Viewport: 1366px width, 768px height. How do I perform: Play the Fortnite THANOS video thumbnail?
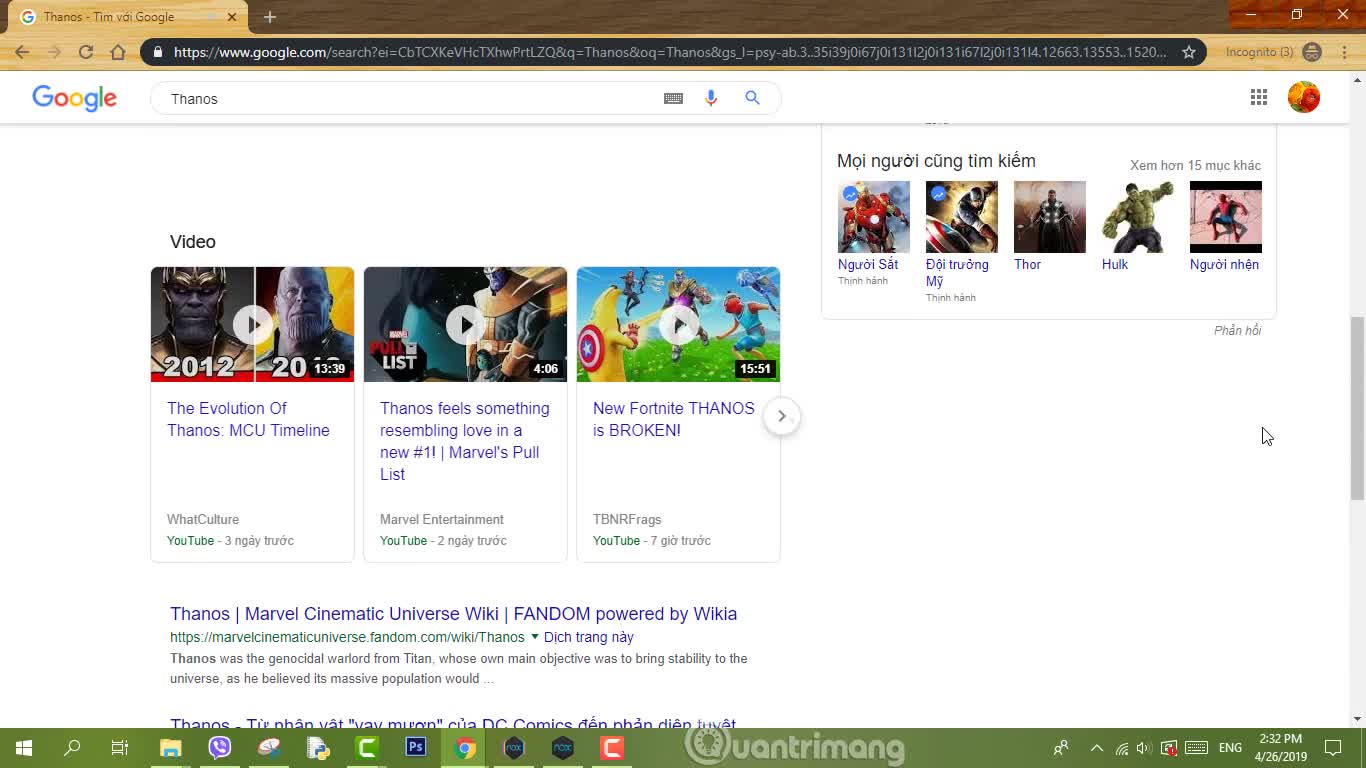pos(678,324)
